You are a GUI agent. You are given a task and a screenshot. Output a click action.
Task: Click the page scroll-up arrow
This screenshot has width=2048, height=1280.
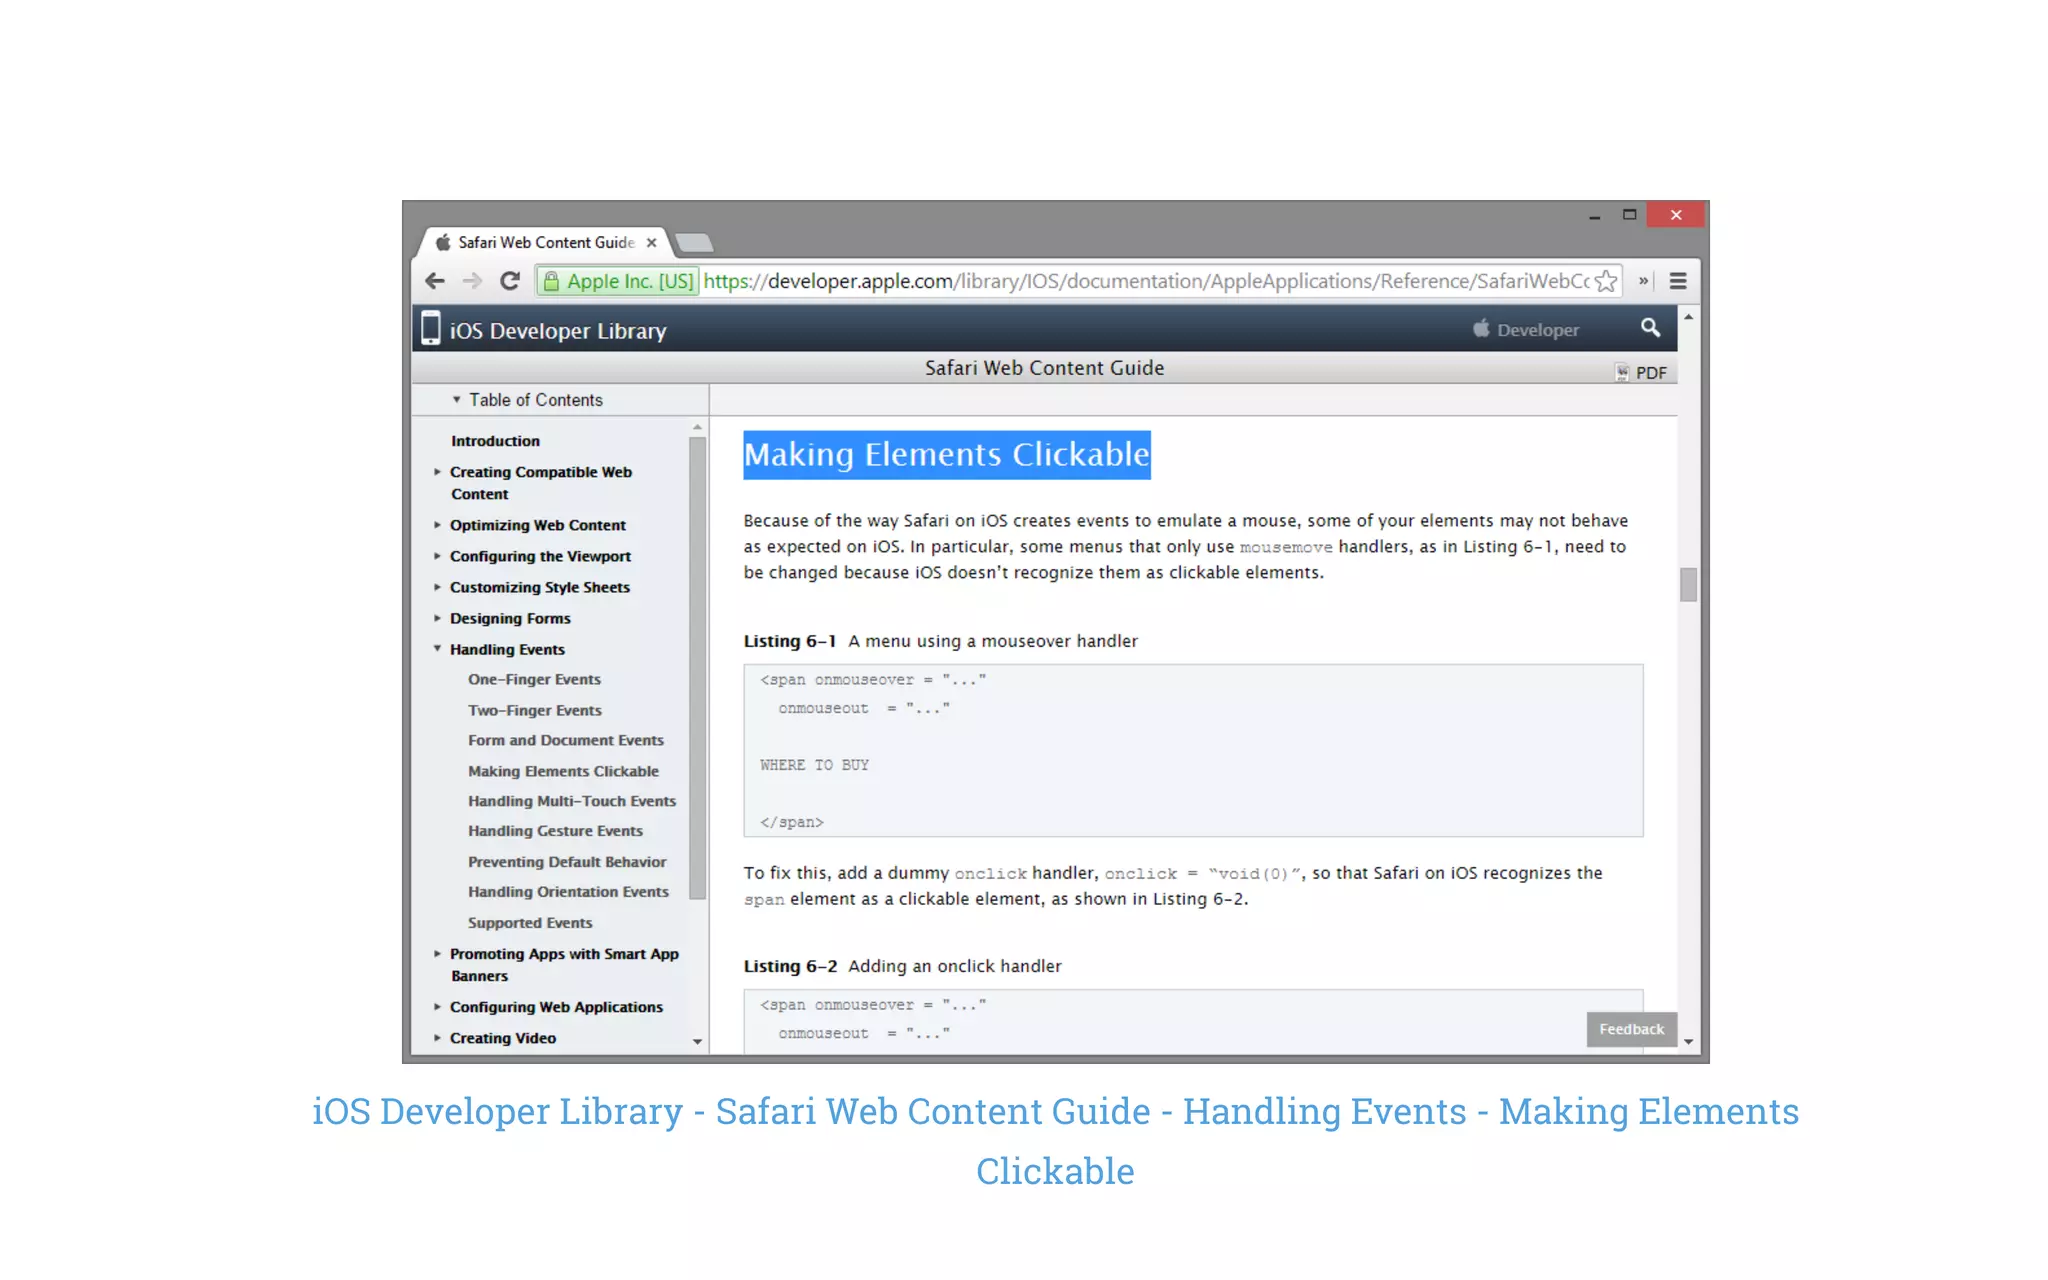point(1688,317)
